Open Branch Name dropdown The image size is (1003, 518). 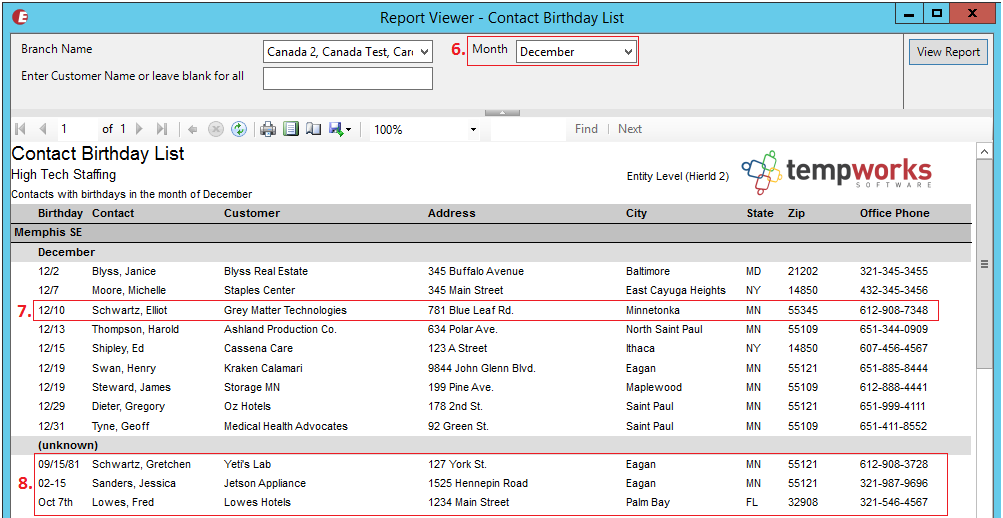[424, 52]
